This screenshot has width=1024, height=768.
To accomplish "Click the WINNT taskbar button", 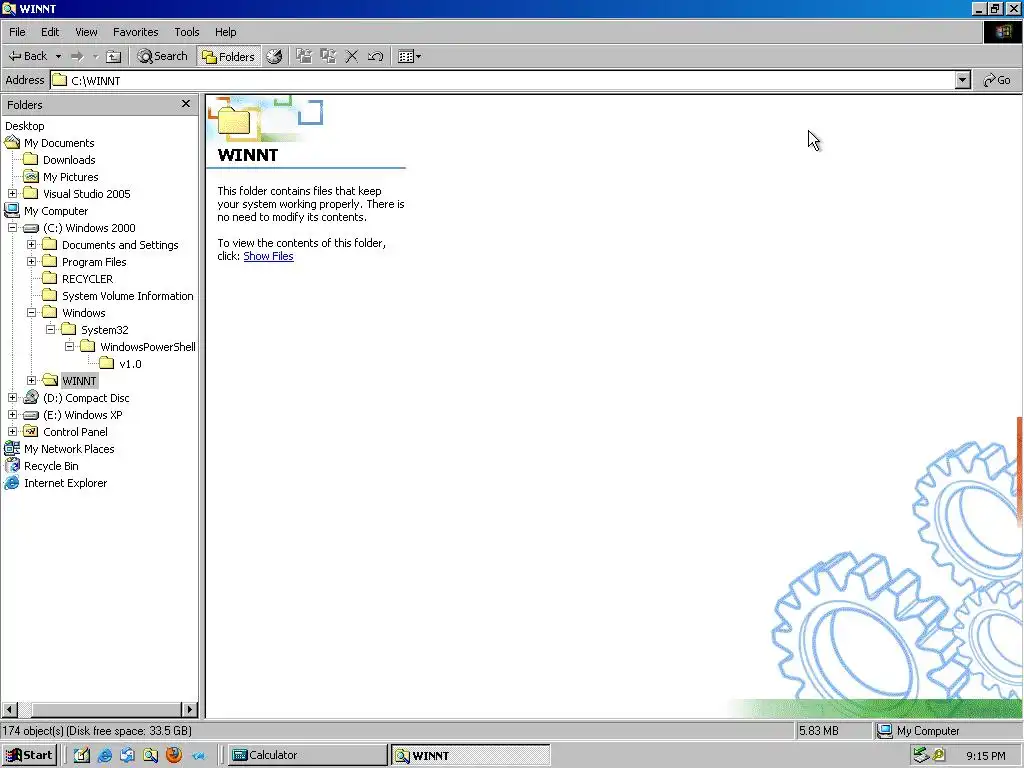I will coord(470,755).
